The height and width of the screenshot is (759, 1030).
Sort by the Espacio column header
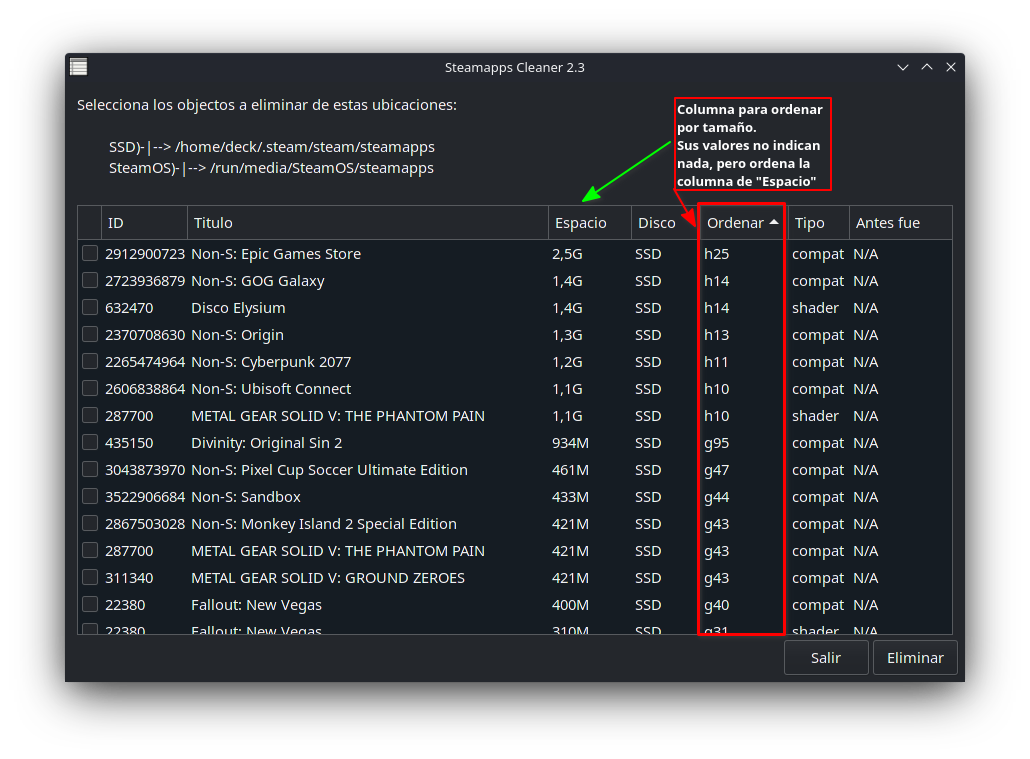point(589,223)
